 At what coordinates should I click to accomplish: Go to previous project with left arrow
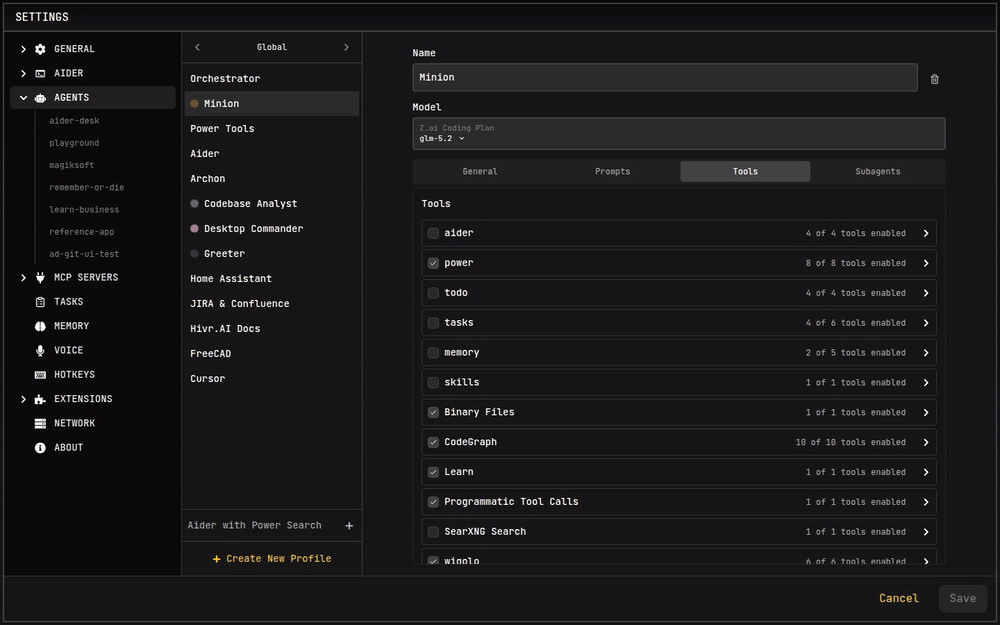pyautogui.click(x=197, y=47)
